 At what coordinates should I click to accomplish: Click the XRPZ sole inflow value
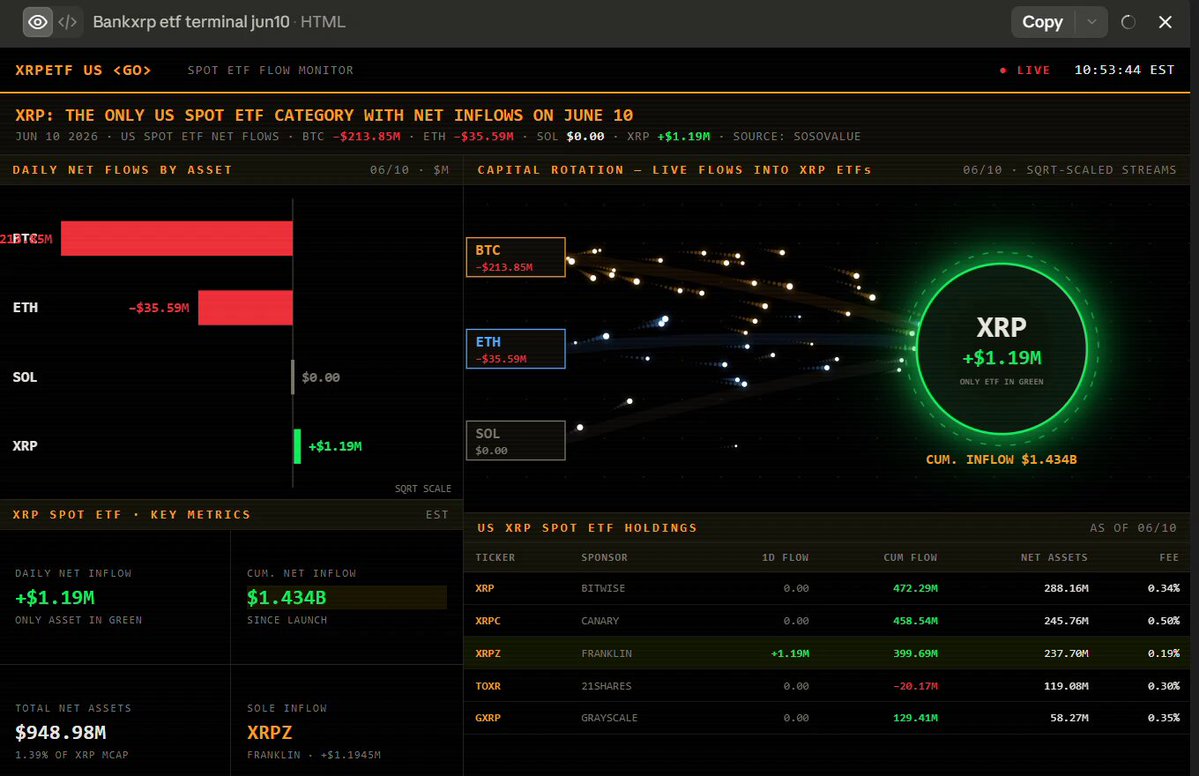point(269,732)
